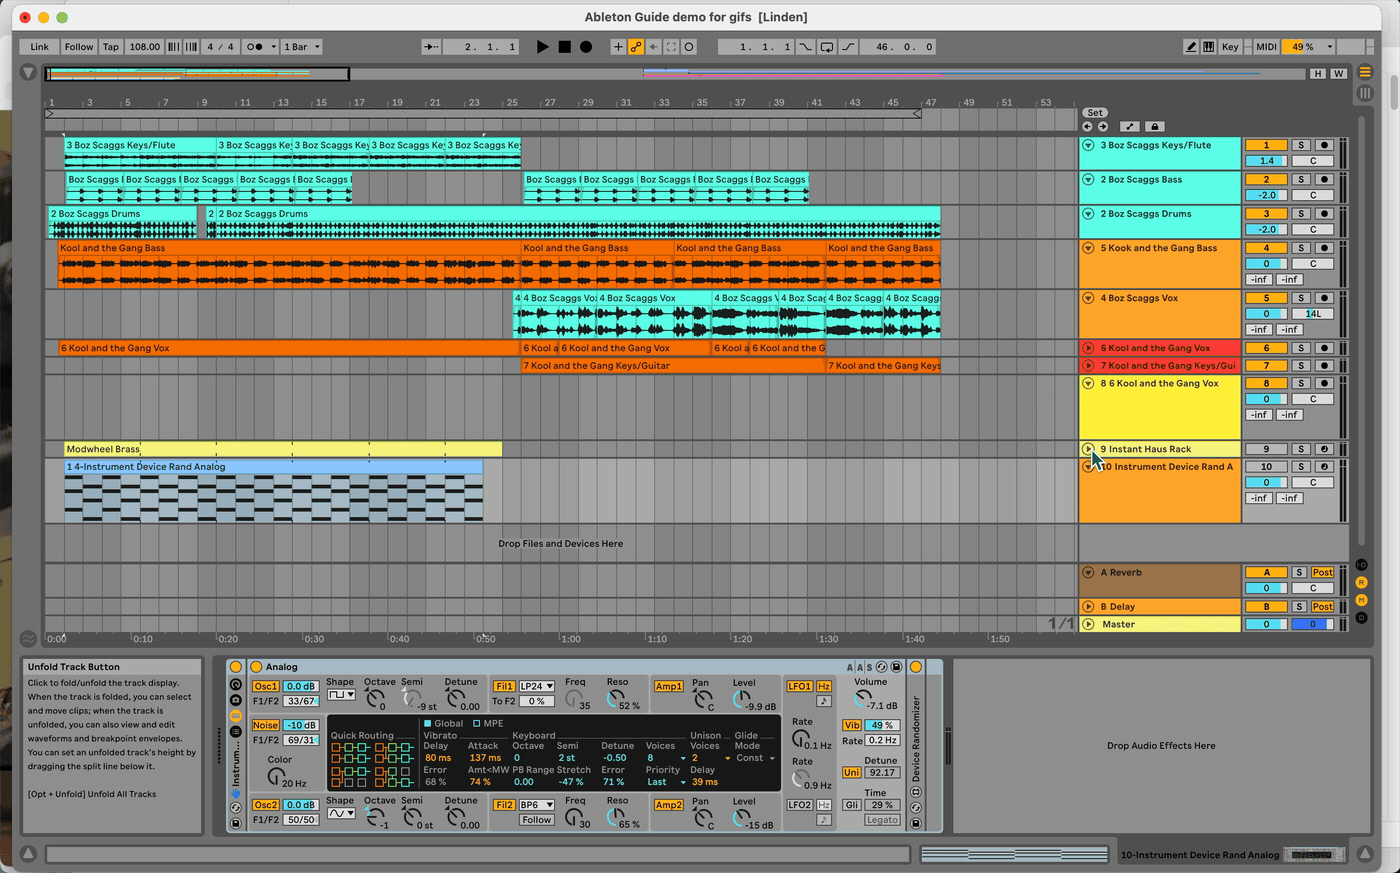Viewport: 1400px width, 873px height.
Task: Click the previous locator arrow under Set
Action: coord(1087,127)
